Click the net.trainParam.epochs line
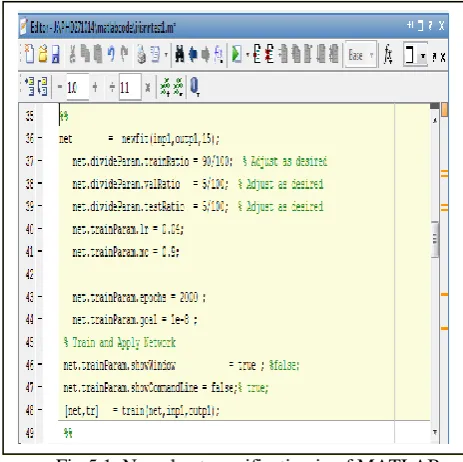 139,297
